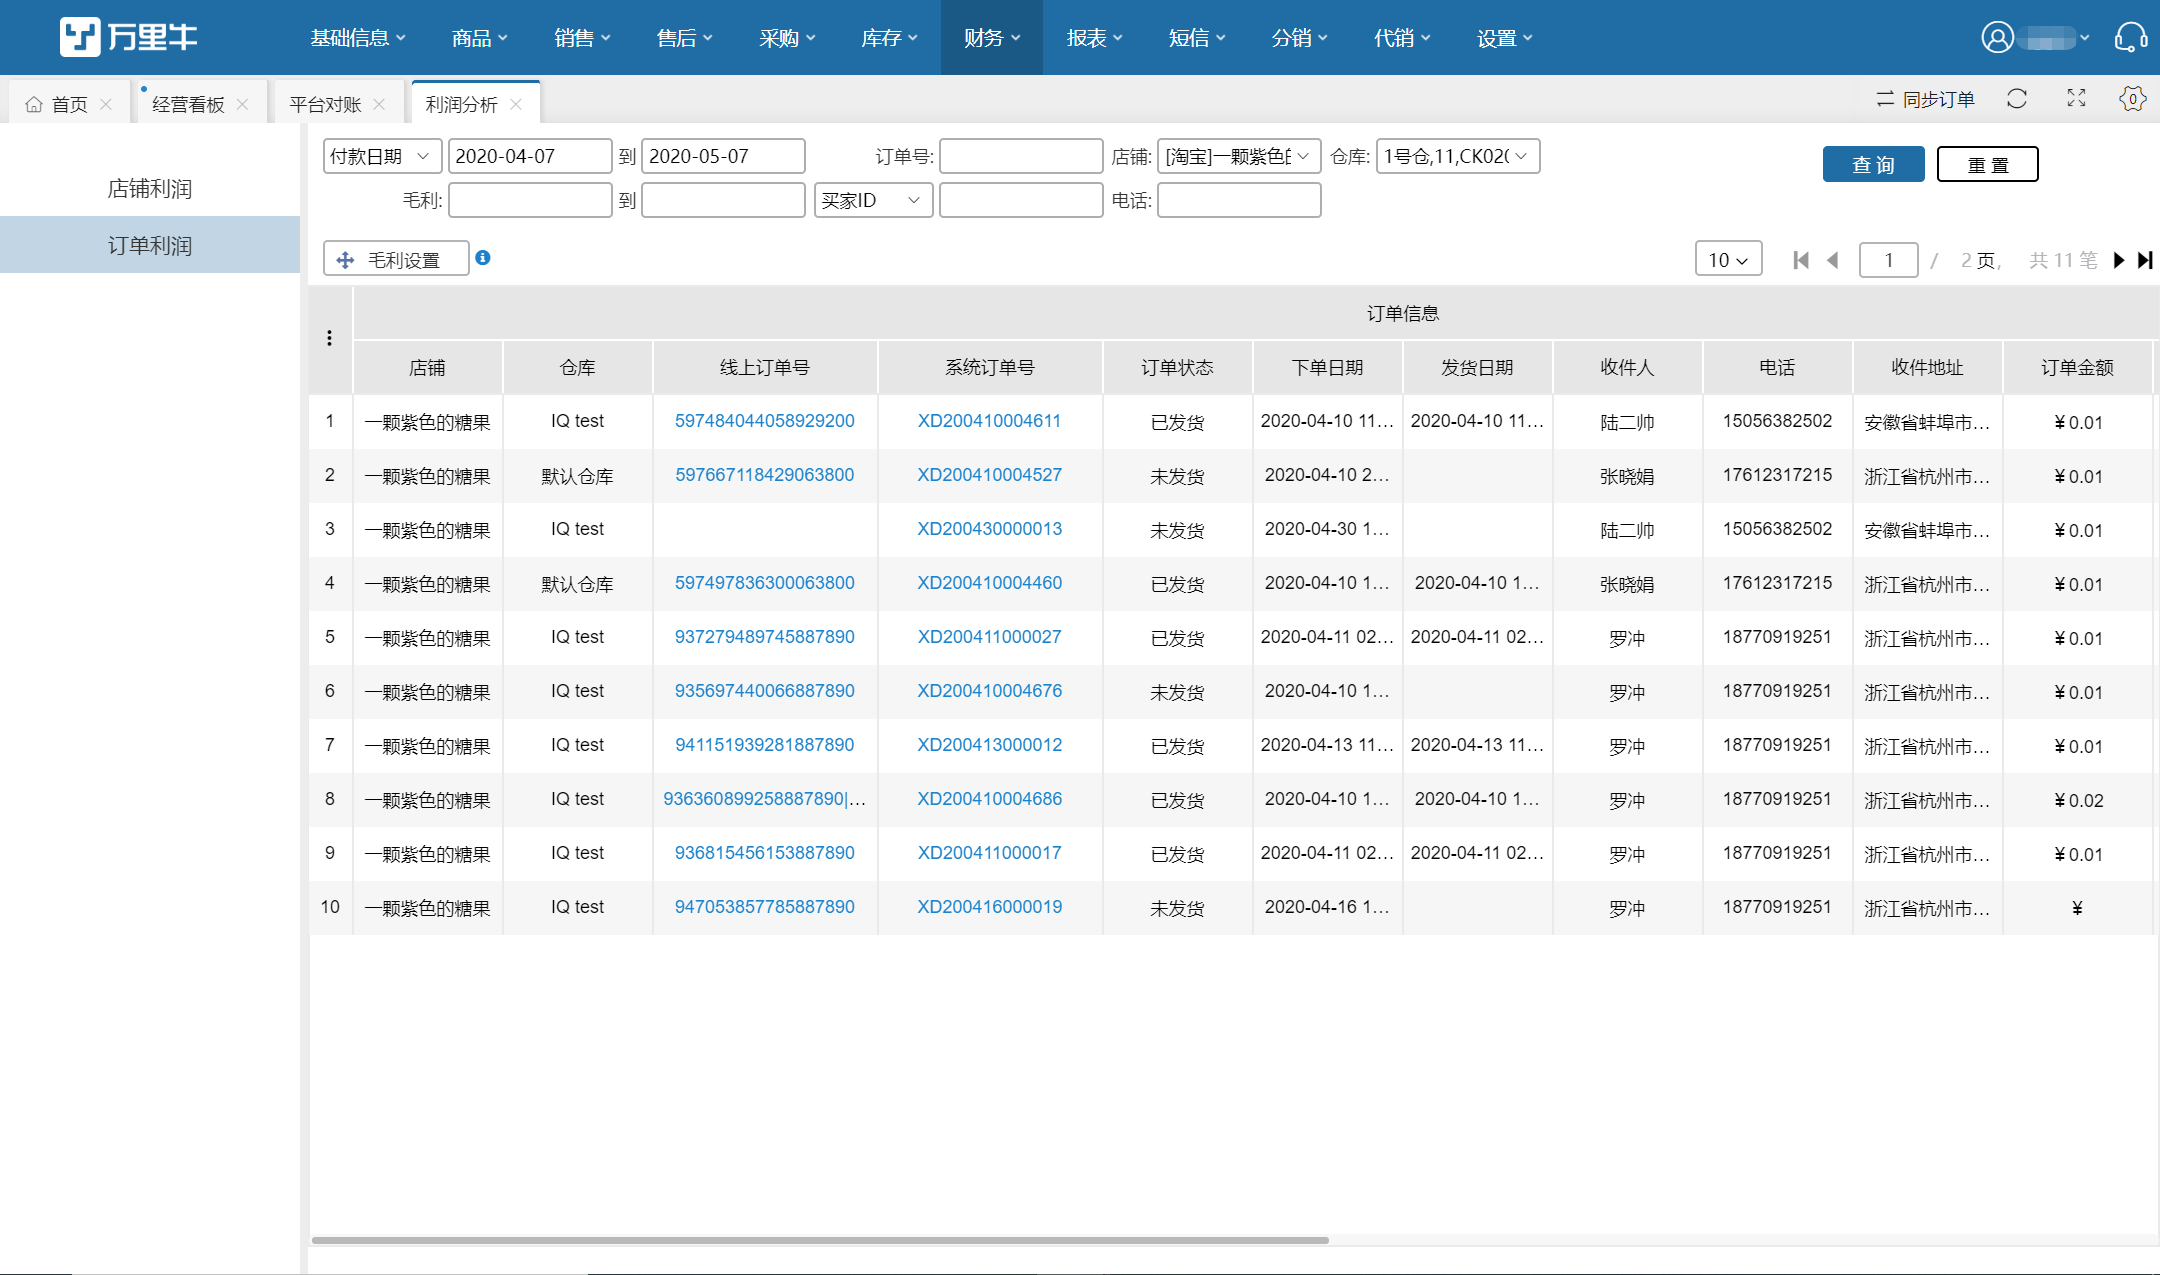Click the 重置 reset button
Viewport: 2160px width, 1275px height.
1987,164
